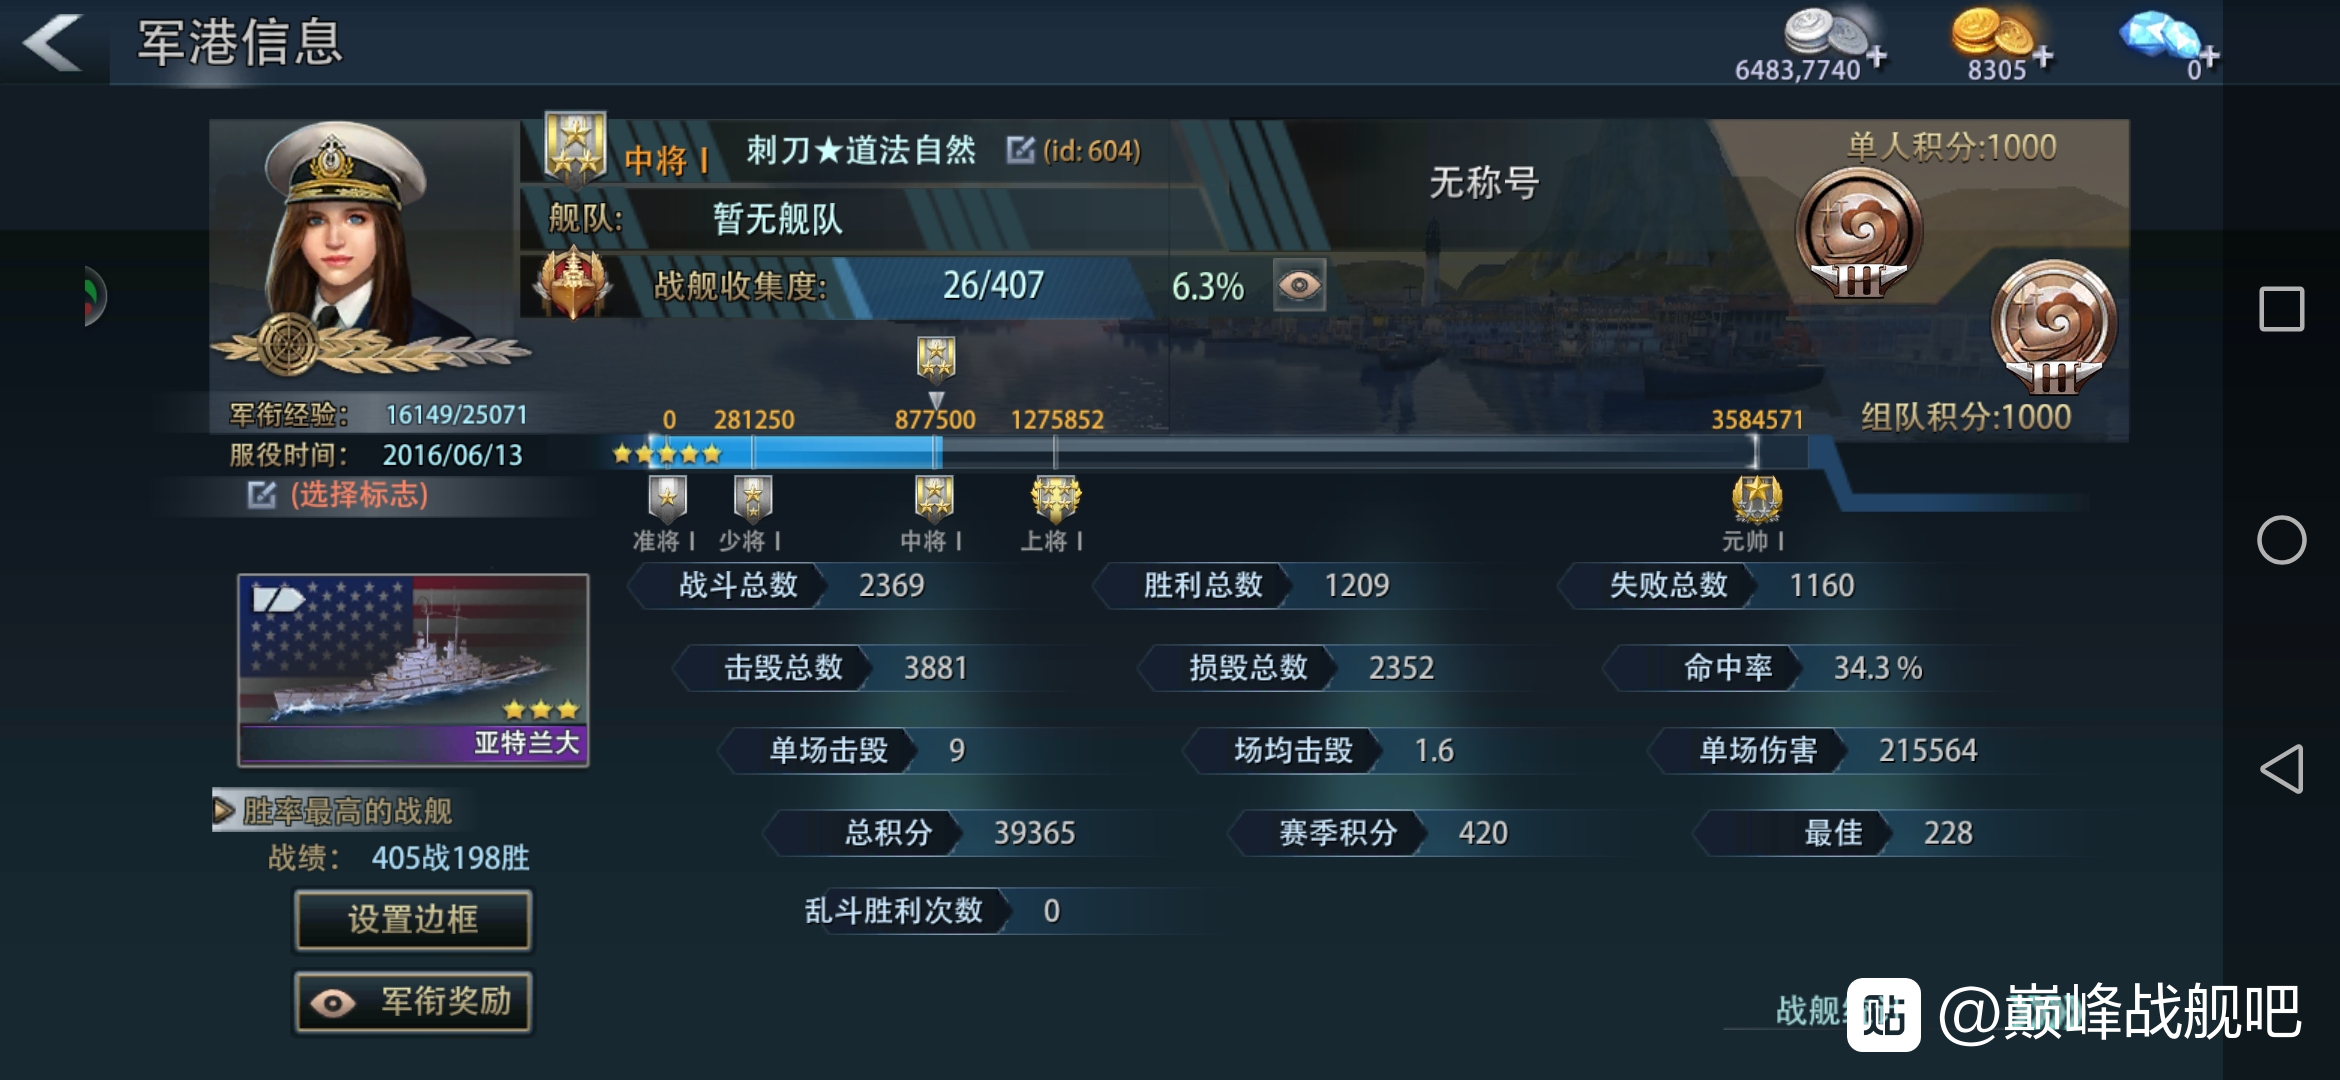Open the 战舰 link at the bottom right
The width and height of the screenshot is (2340, 1080).
pos(1810,1011)
